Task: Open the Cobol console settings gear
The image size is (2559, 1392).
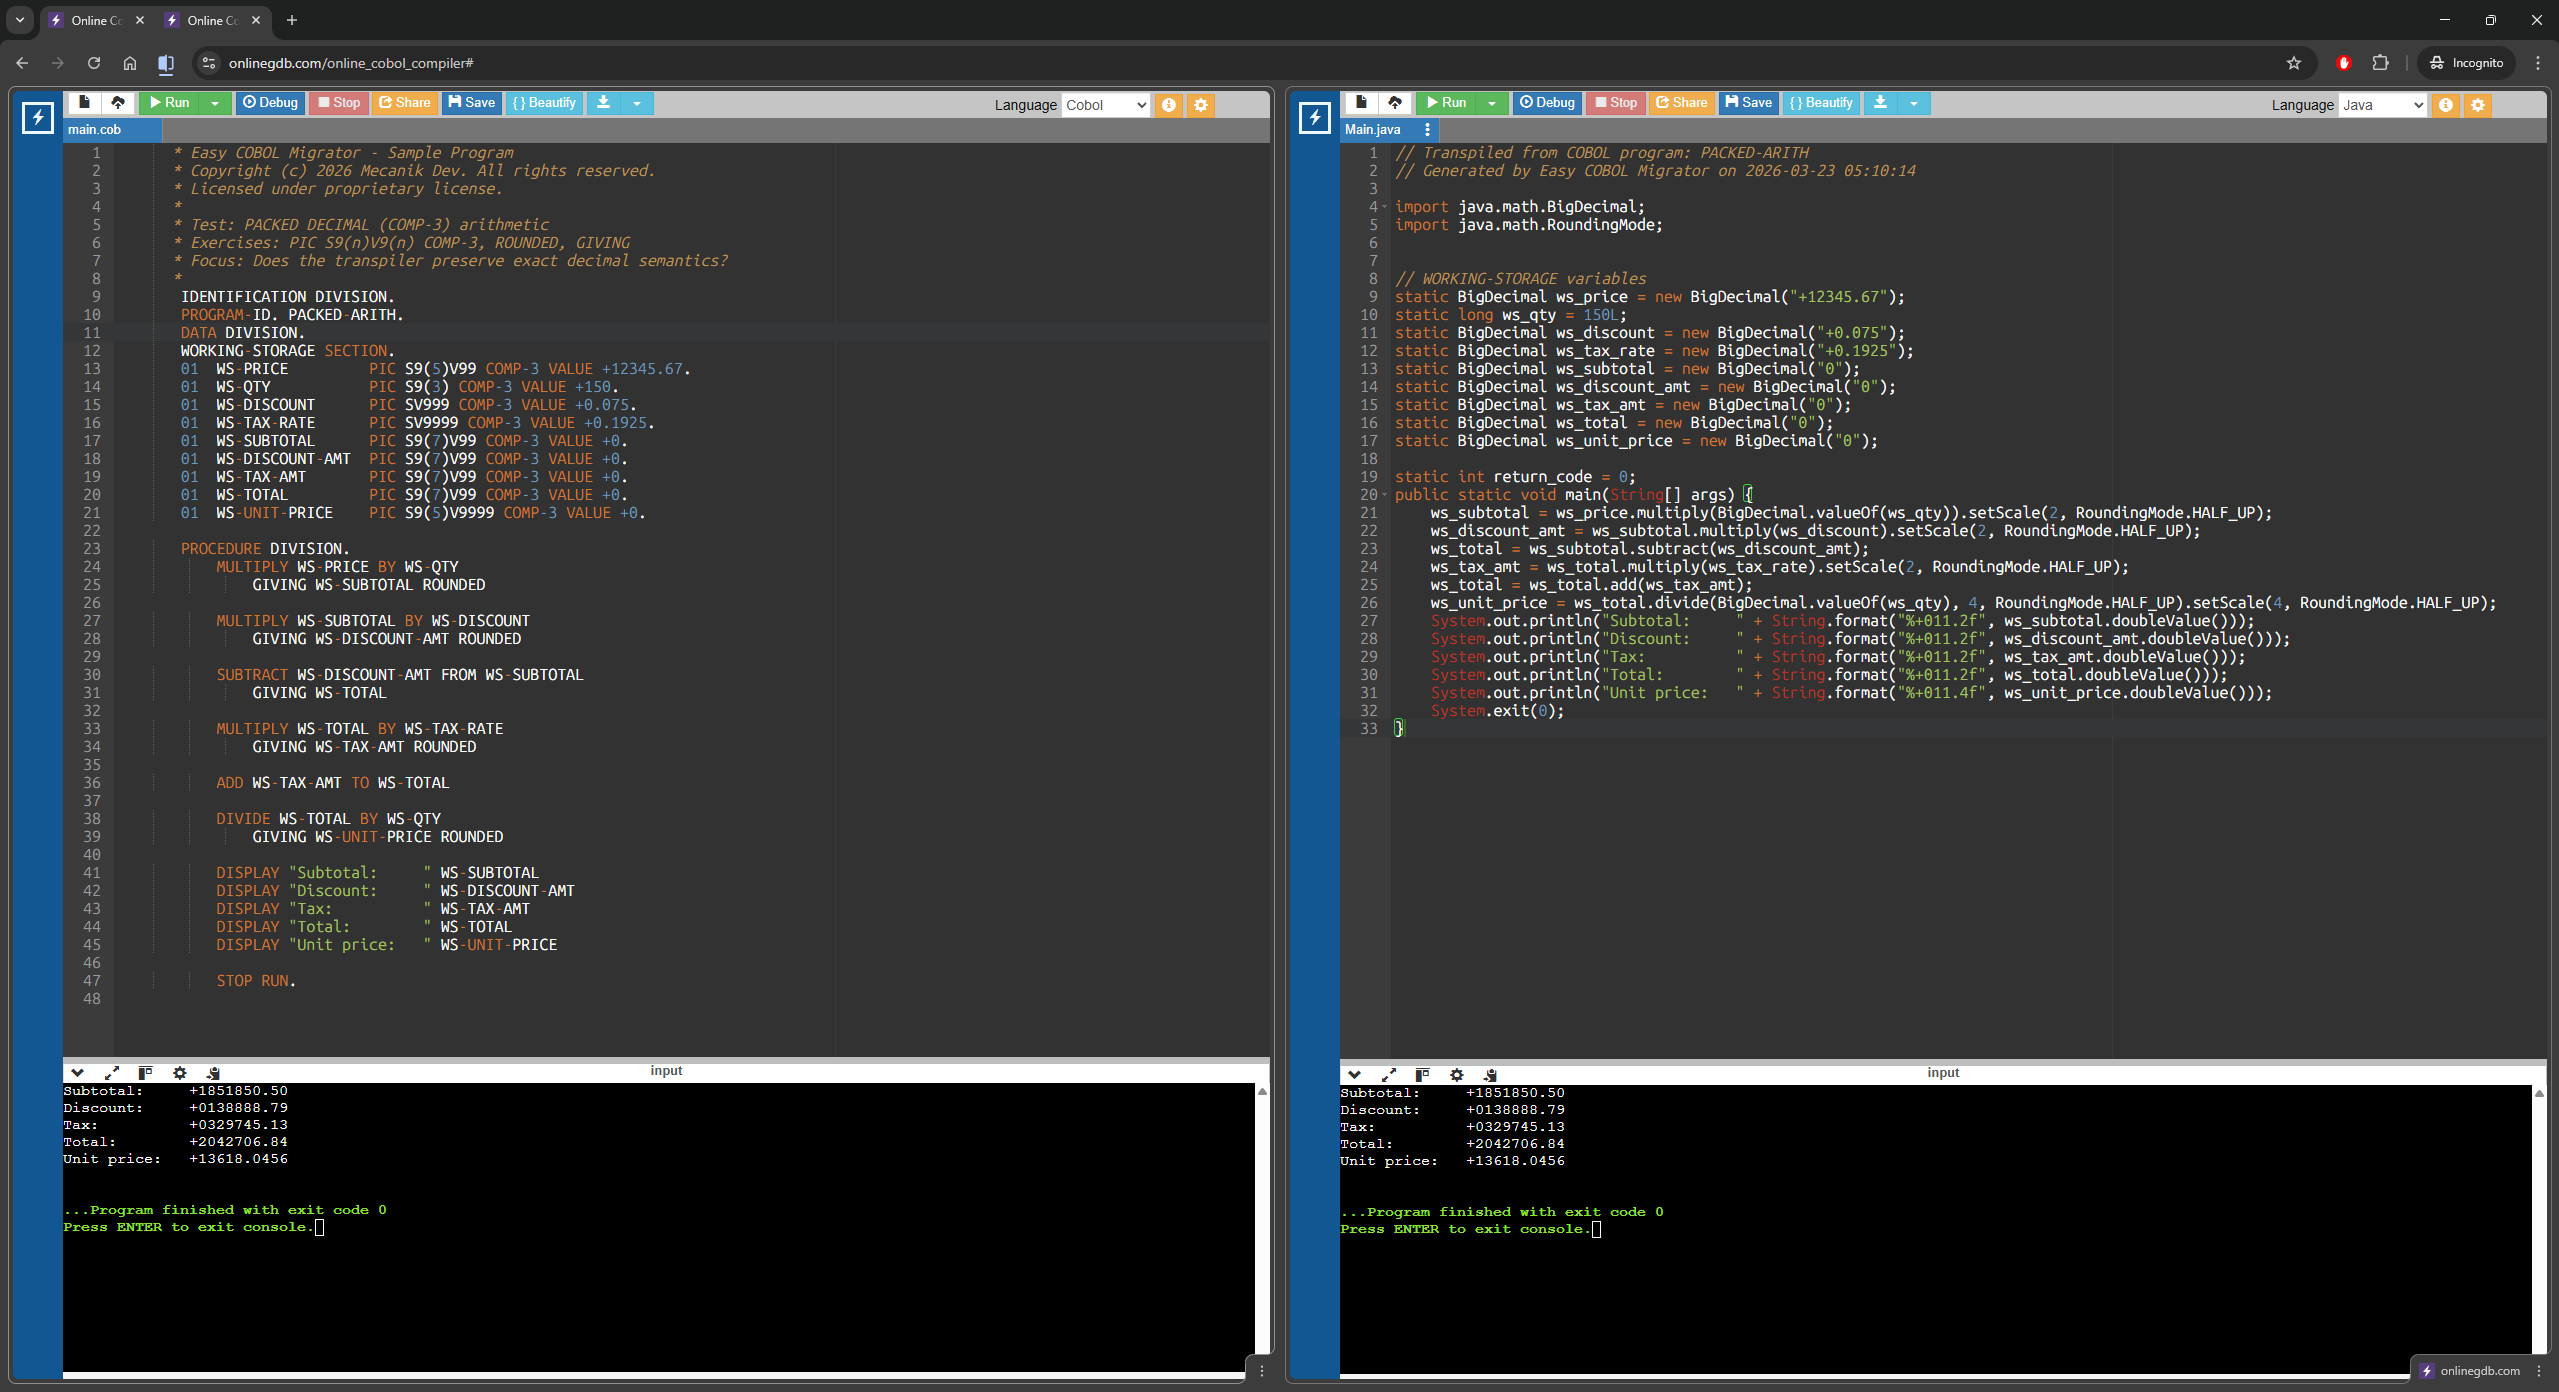Action: 180,1073
